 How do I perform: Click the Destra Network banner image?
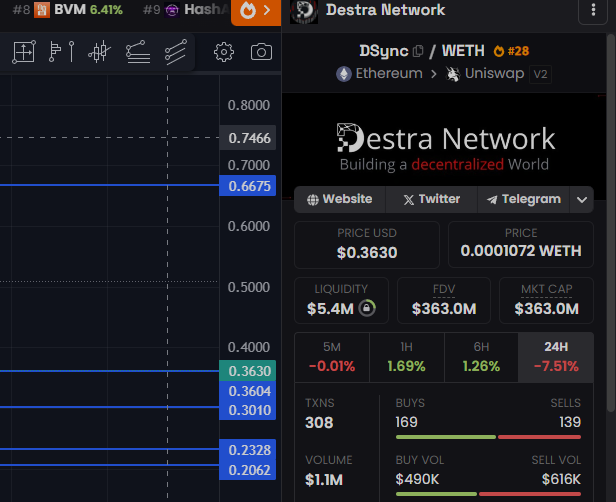pos(445,147)
